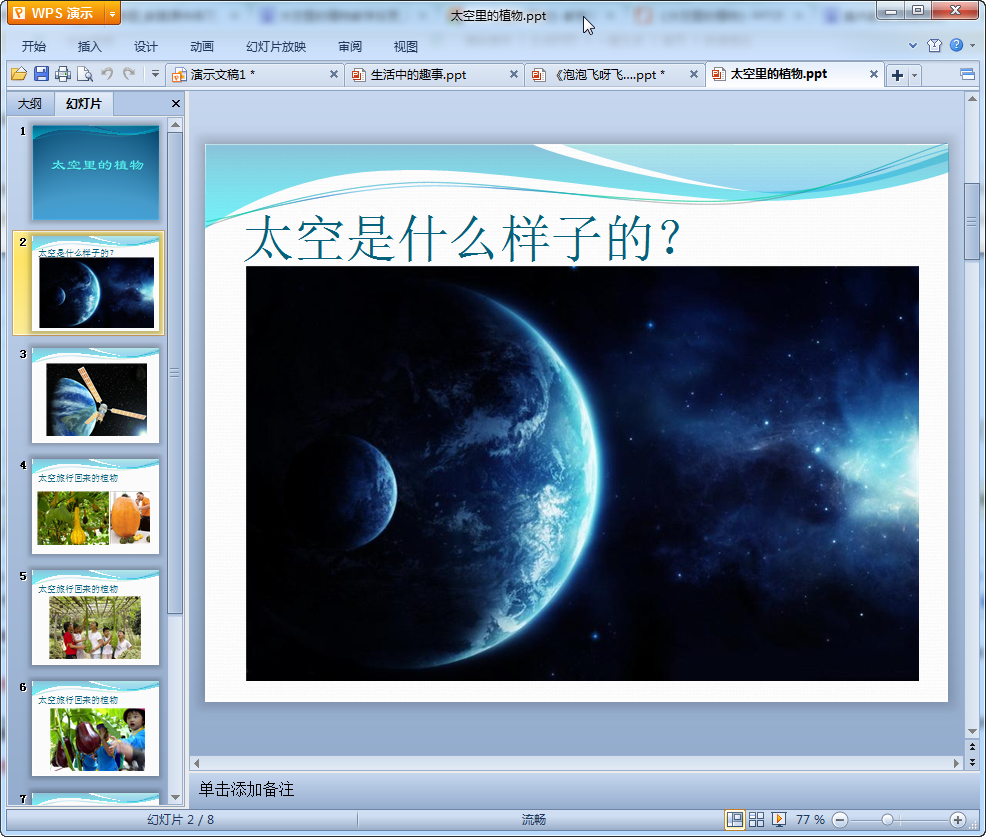Close the 生活中的趣事.ppt tab
This screenshot has height=837, width=986.
(514, 74)
